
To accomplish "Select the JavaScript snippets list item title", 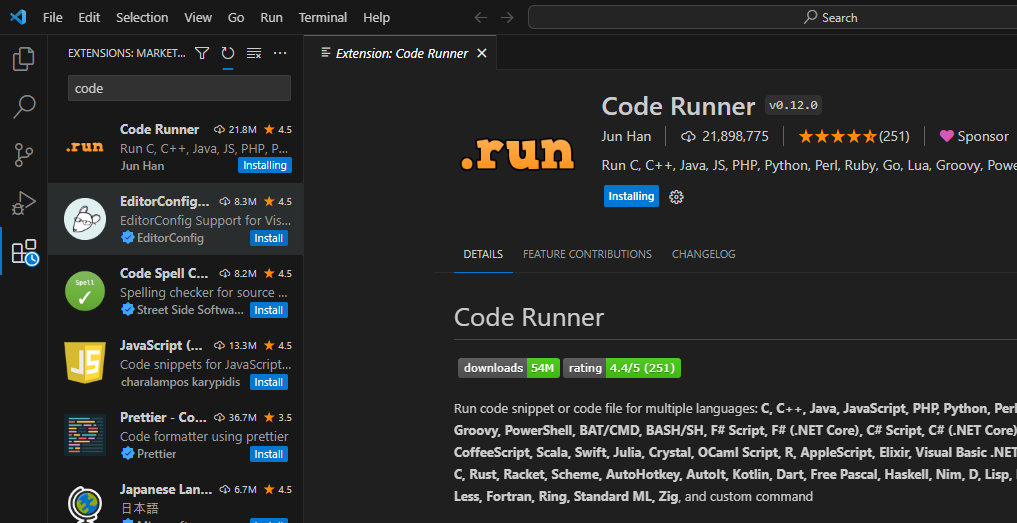I will click(162, 345).
